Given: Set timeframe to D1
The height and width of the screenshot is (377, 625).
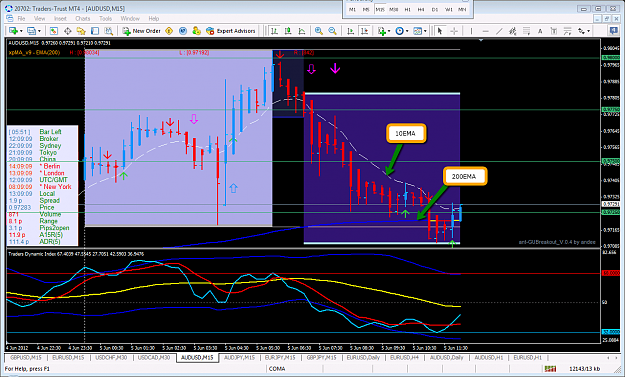Looking at the screenshot, I should click(435, 9).
